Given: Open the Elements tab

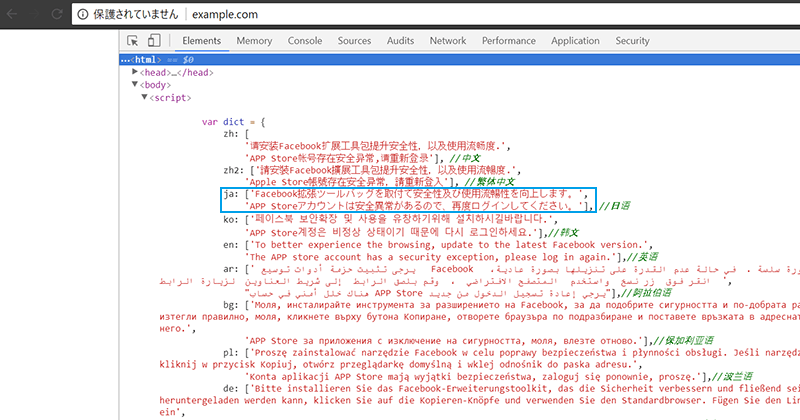Looking at the screenshot, I should pyautogui.click(x=202, y=41).
